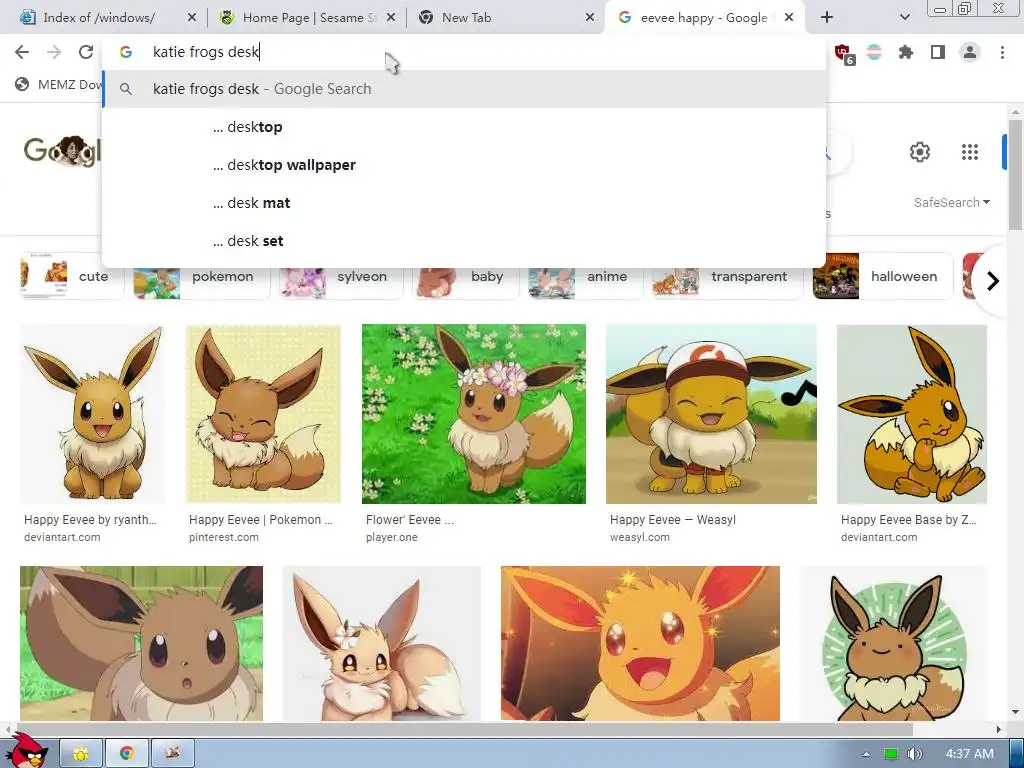The image size is (1024, 768).
Task: Click the 4:37 AM taskbar clock
Action: (x=969, y=754)
